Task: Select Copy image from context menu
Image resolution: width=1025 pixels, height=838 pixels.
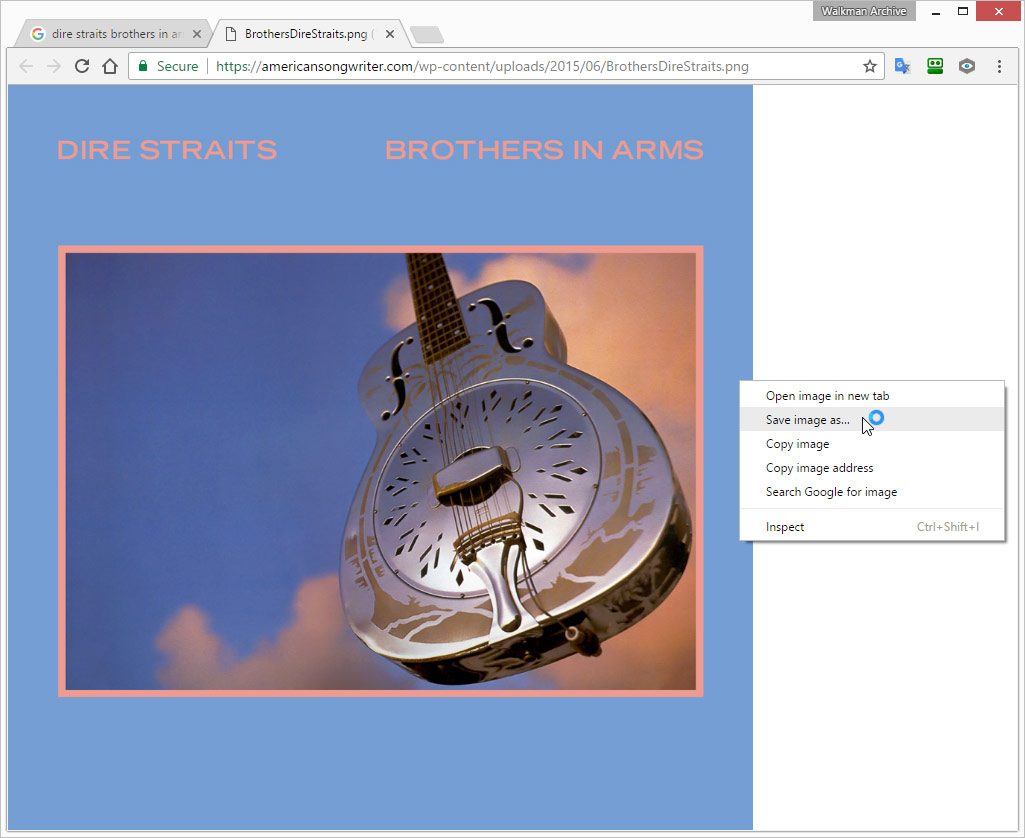Action: (x=872, y=444)
